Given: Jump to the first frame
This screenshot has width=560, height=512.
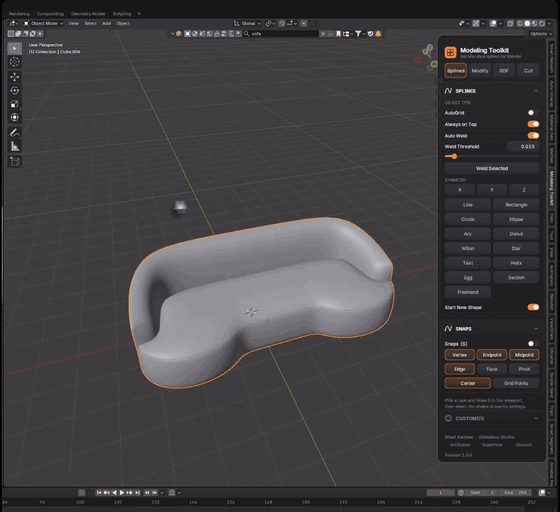Looking at the screenshot, I should click(99, 492).
